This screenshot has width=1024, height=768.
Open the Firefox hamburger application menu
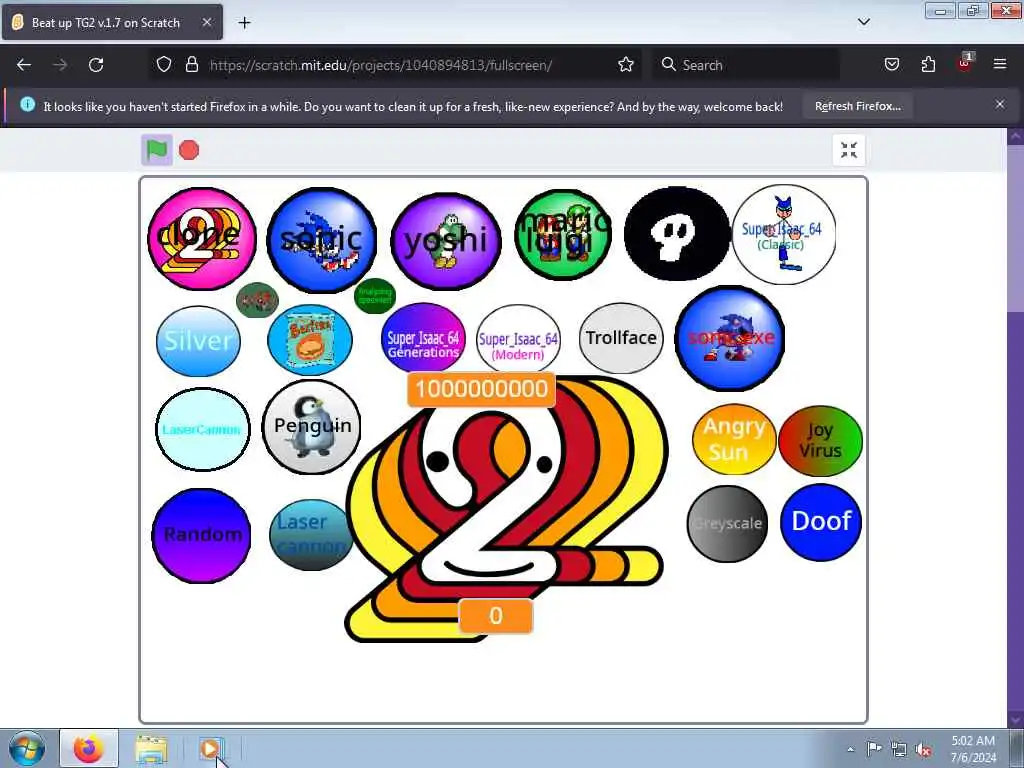[x=1000, y=65]
